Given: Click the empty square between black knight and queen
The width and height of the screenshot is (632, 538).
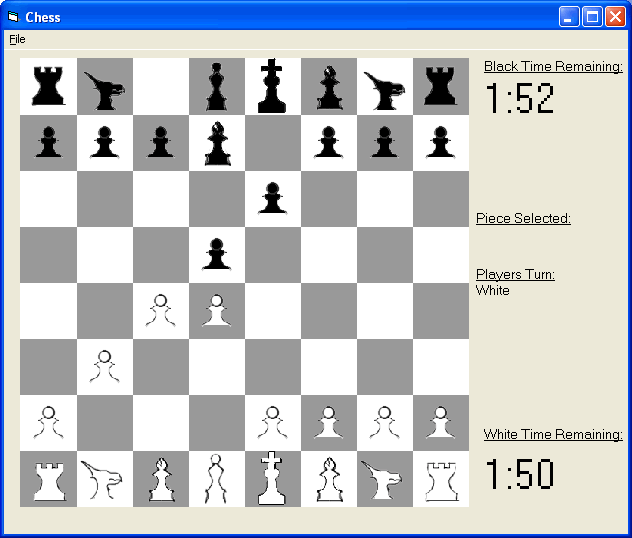Looking at the screenshot, I should click(161, 86).
